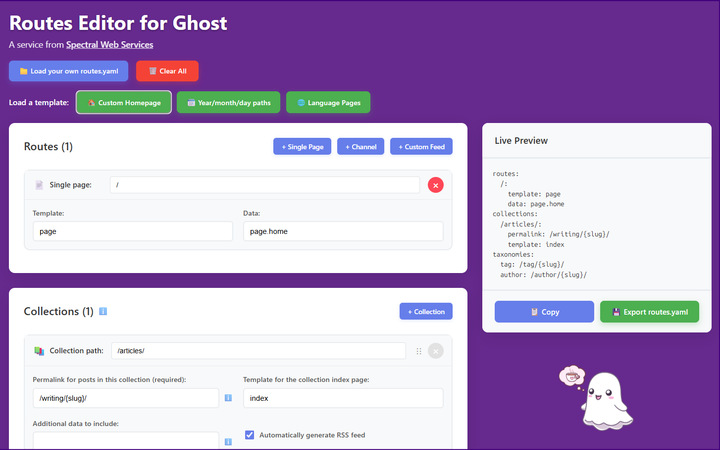This screenshot has width=720, height=450.
Task: Click the 'permalink: /writing/{slug}/' preview line
Action: click(558, 234)
